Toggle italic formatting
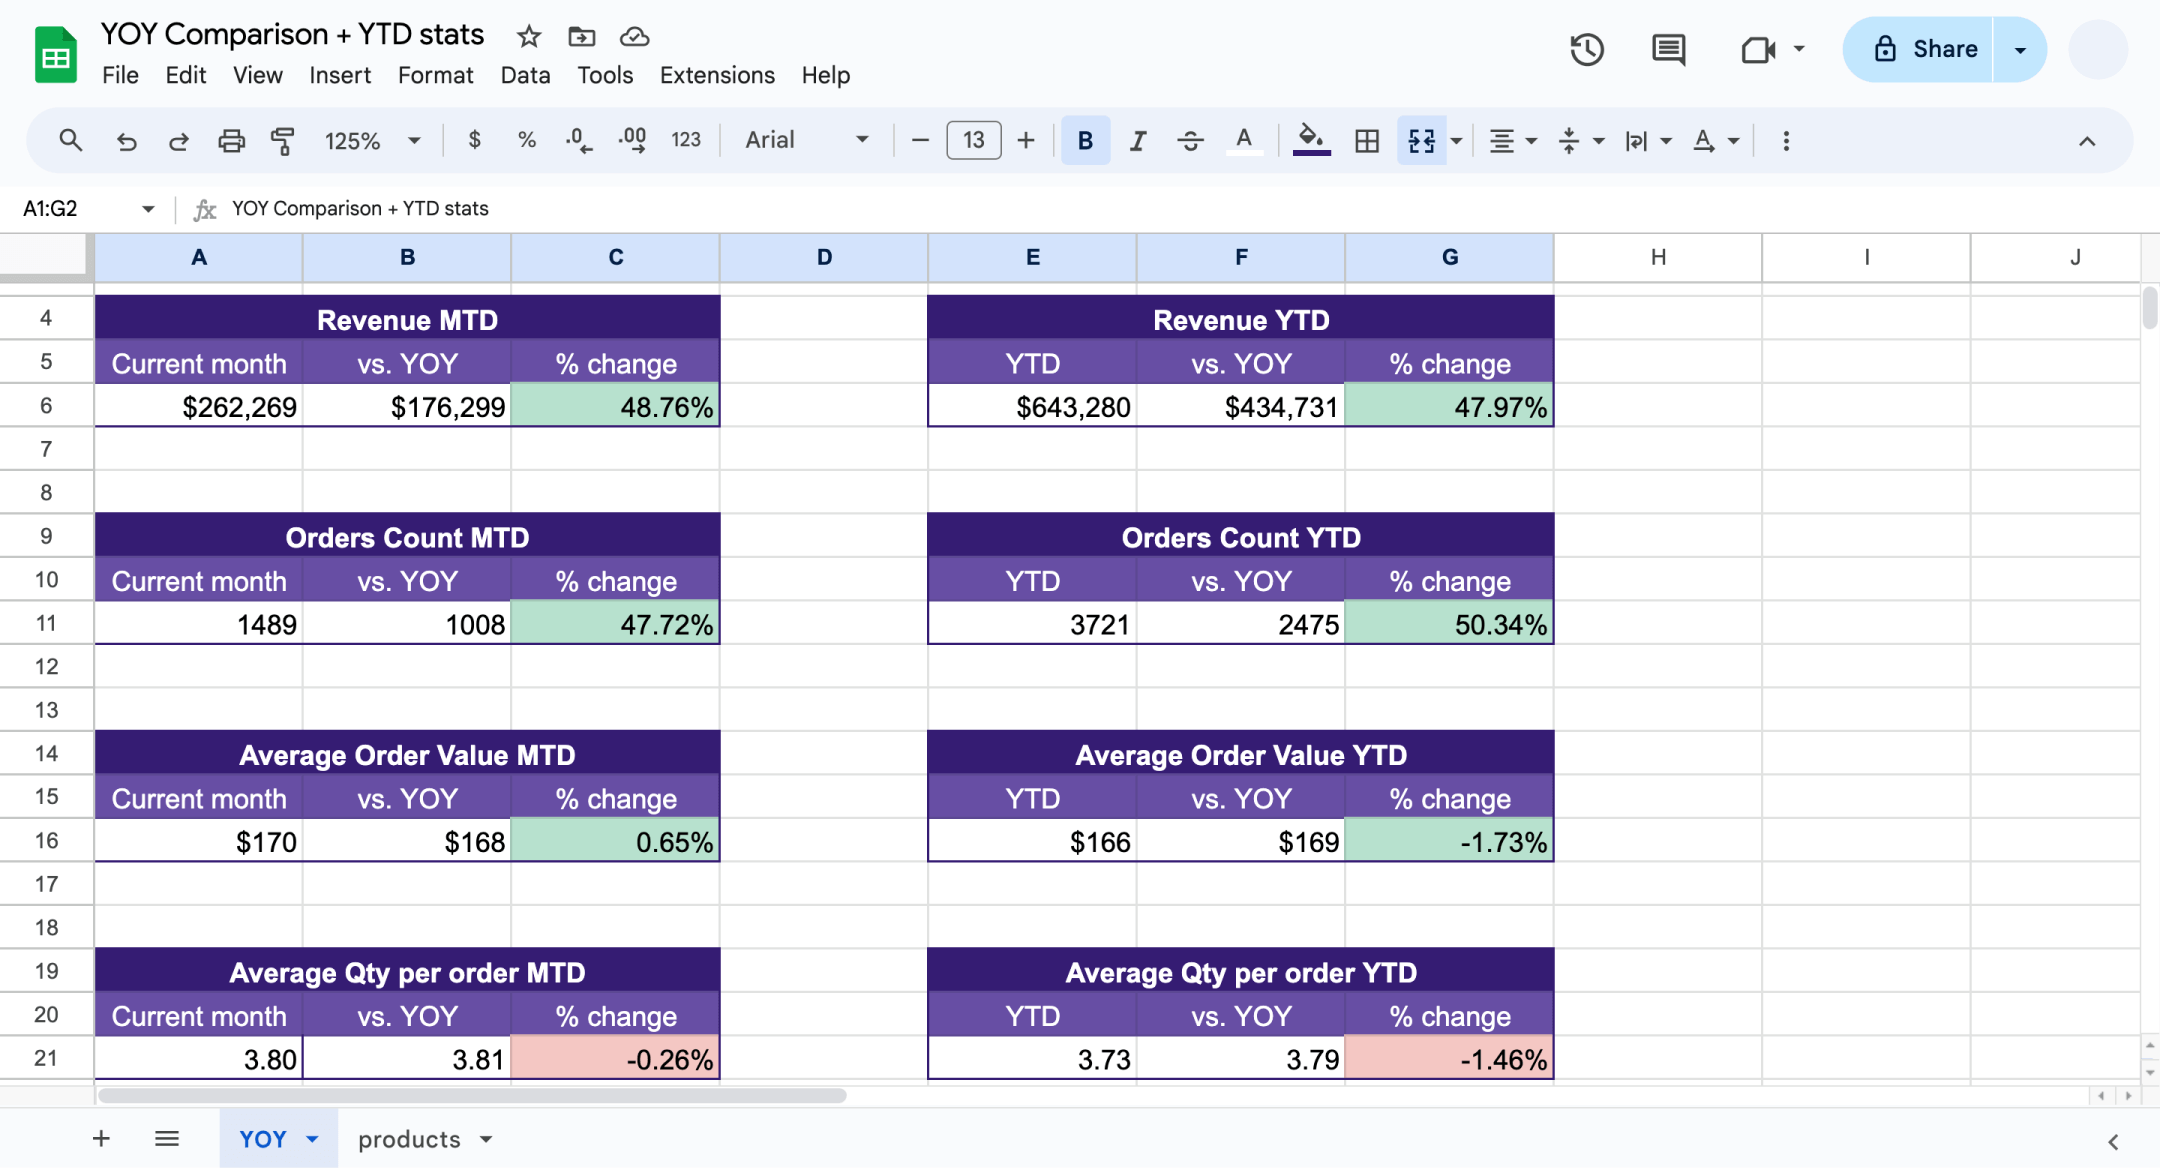This screenshot has height=1169, width=2160. click(1137, 140)
